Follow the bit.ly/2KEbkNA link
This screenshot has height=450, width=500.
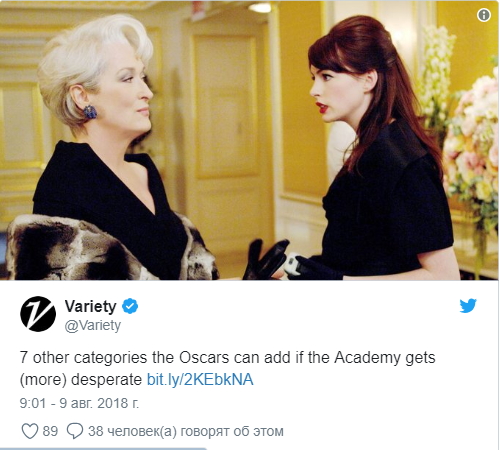pyautogui.click(x=200, y=380)
